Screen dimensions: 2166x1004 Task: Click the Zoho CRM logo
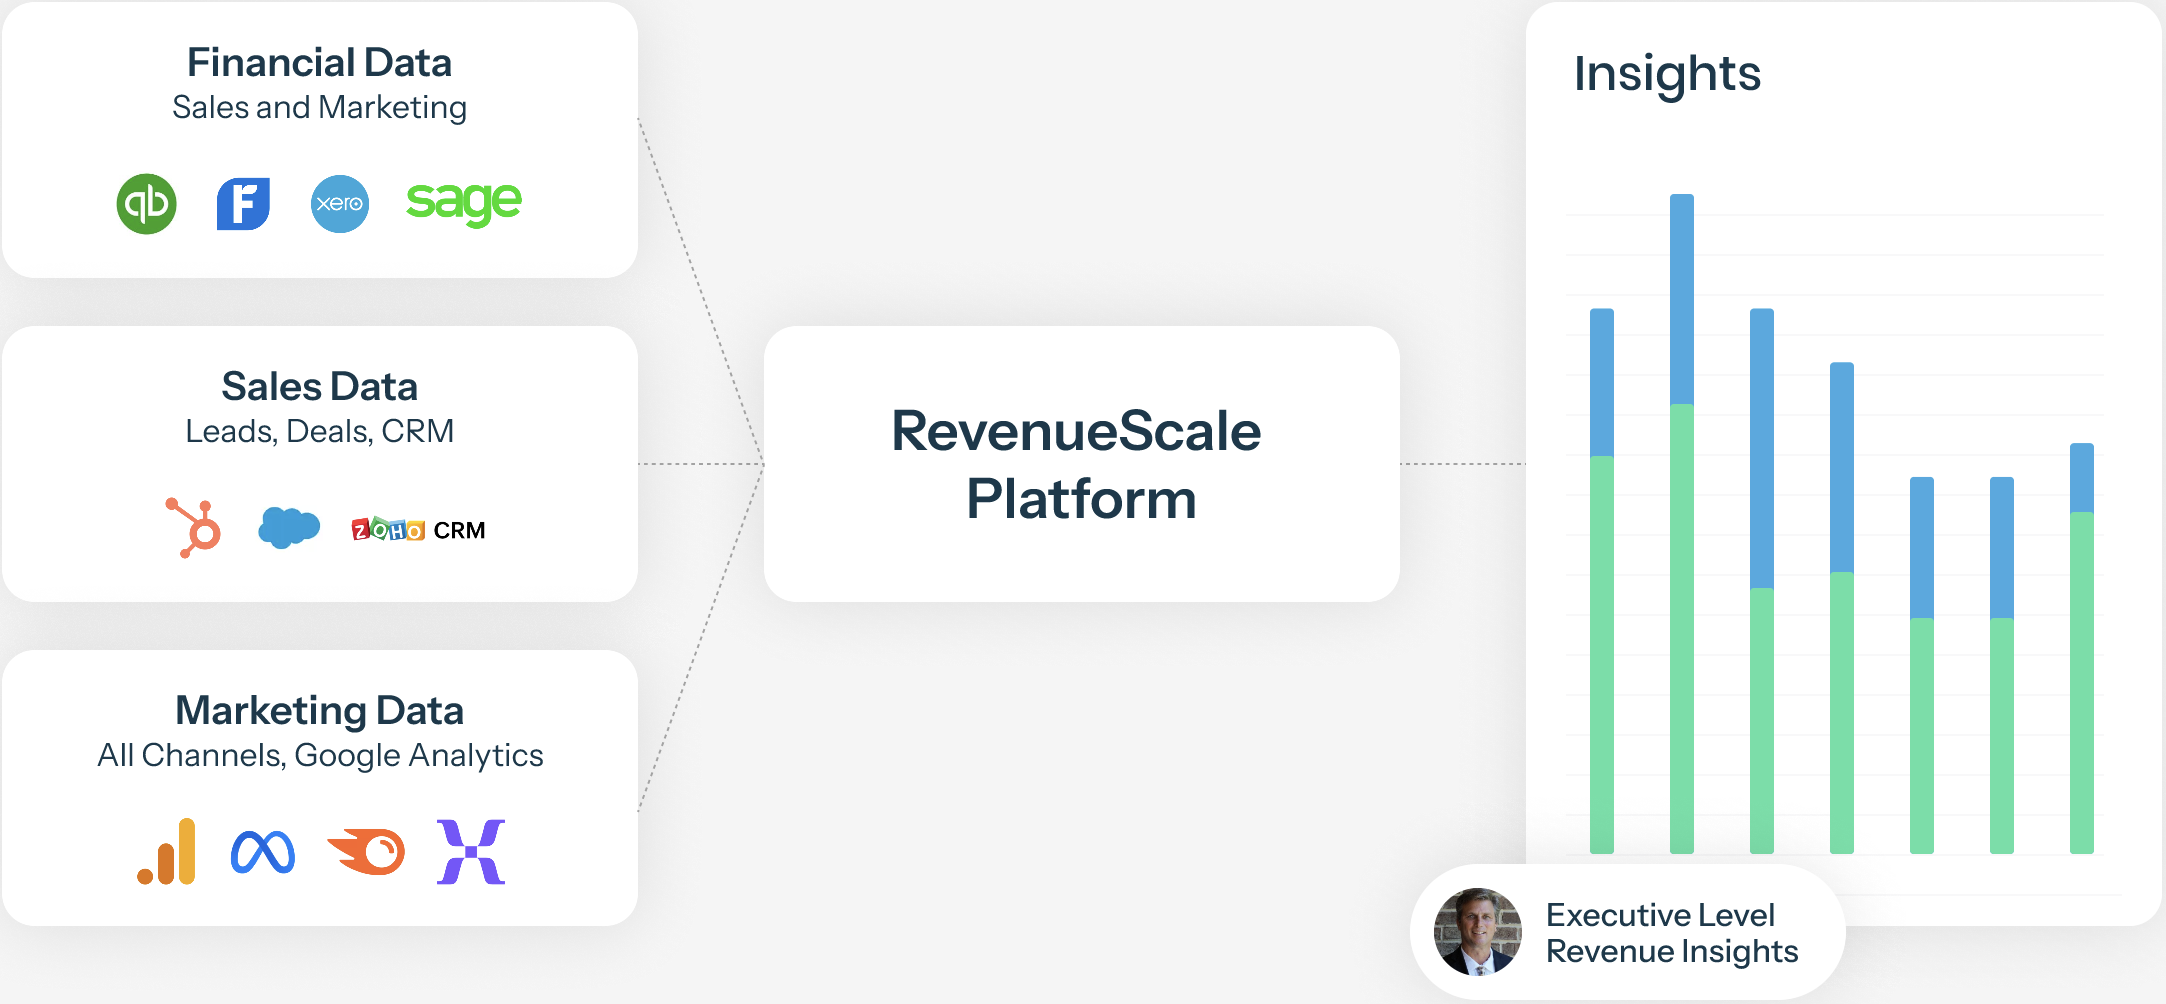418,530
